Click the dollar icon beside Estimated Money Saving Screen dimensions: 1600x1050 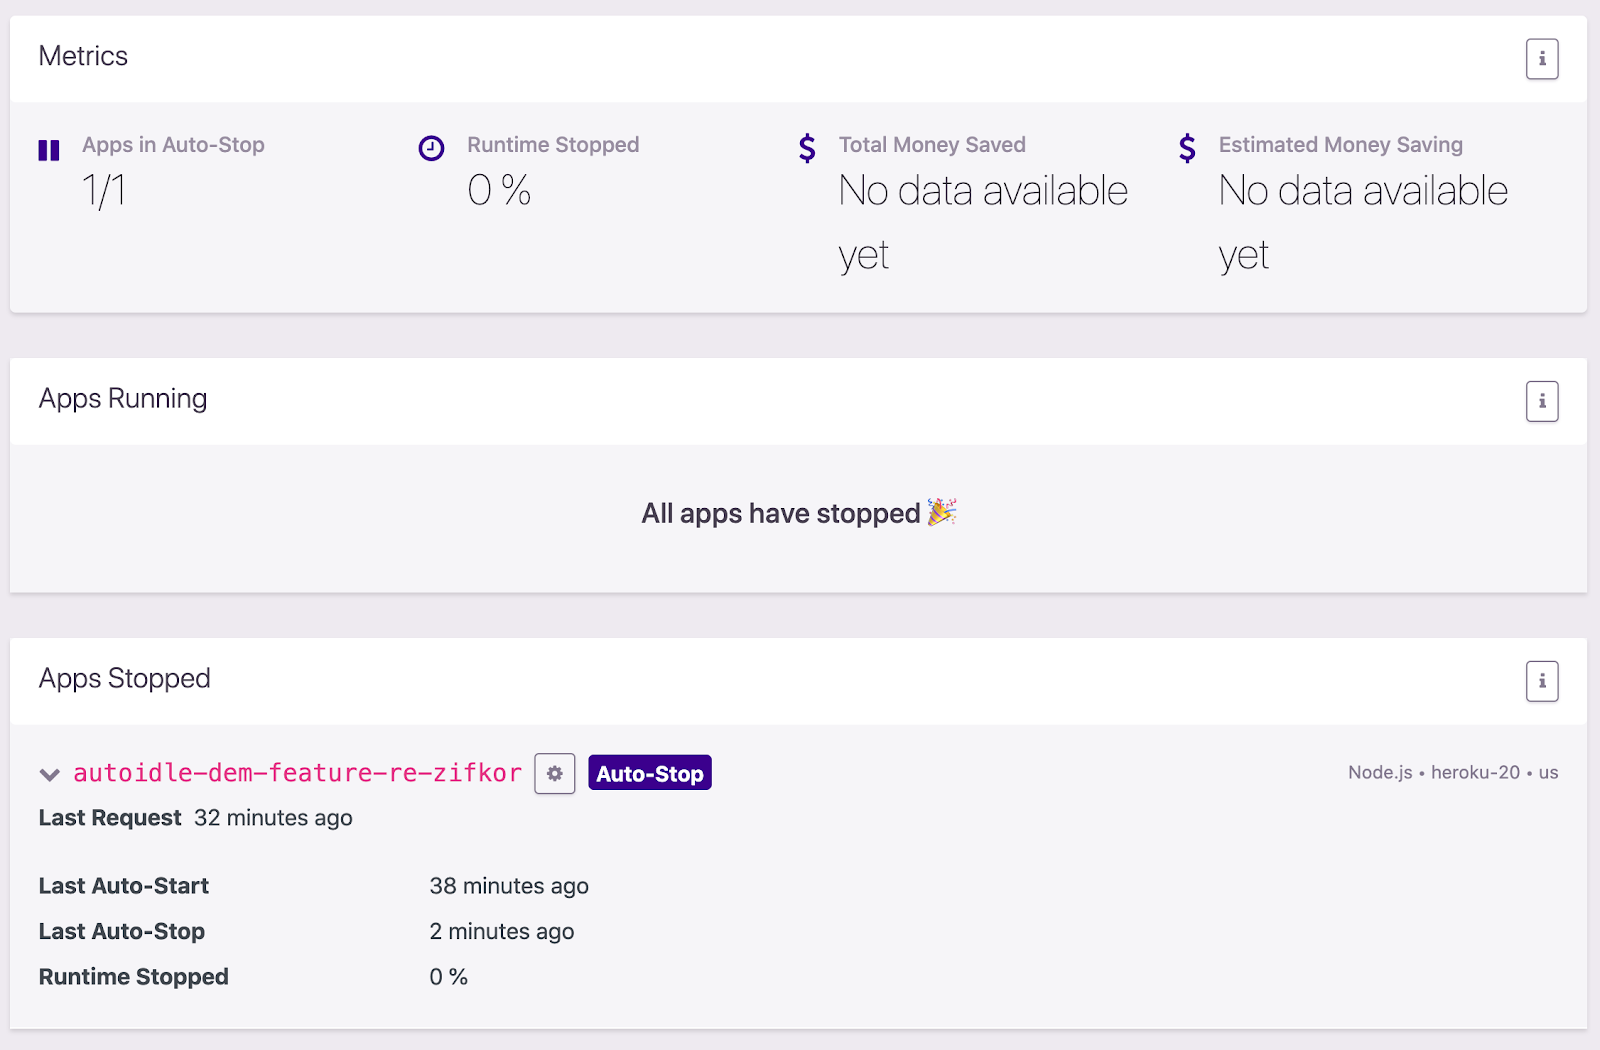pos(1187,148)
